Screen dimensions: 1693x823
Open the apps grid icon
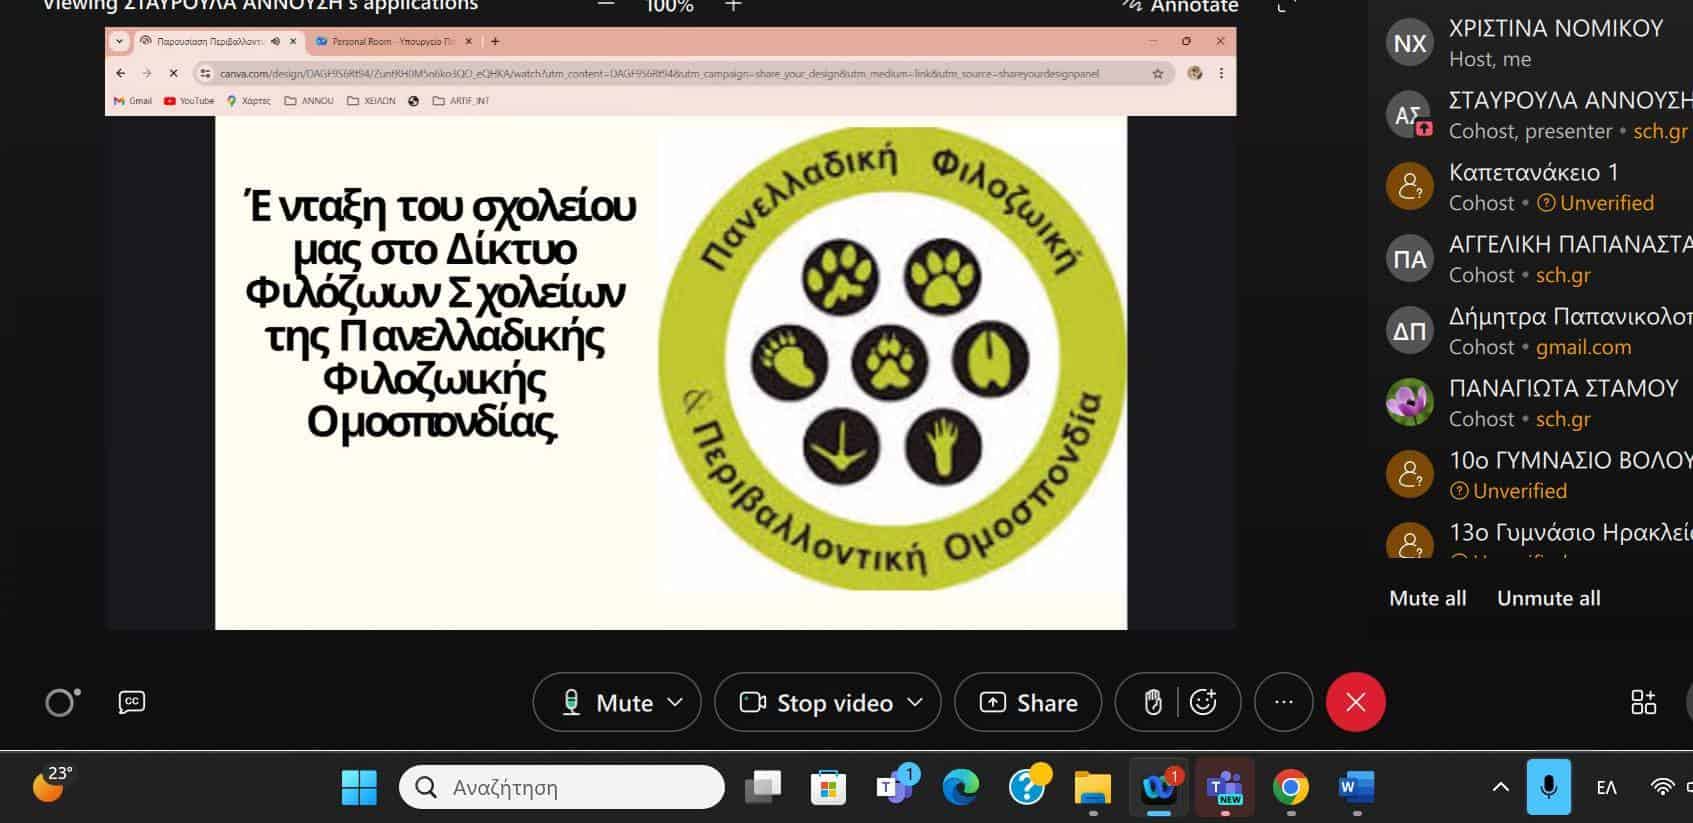pos(1643,702)
